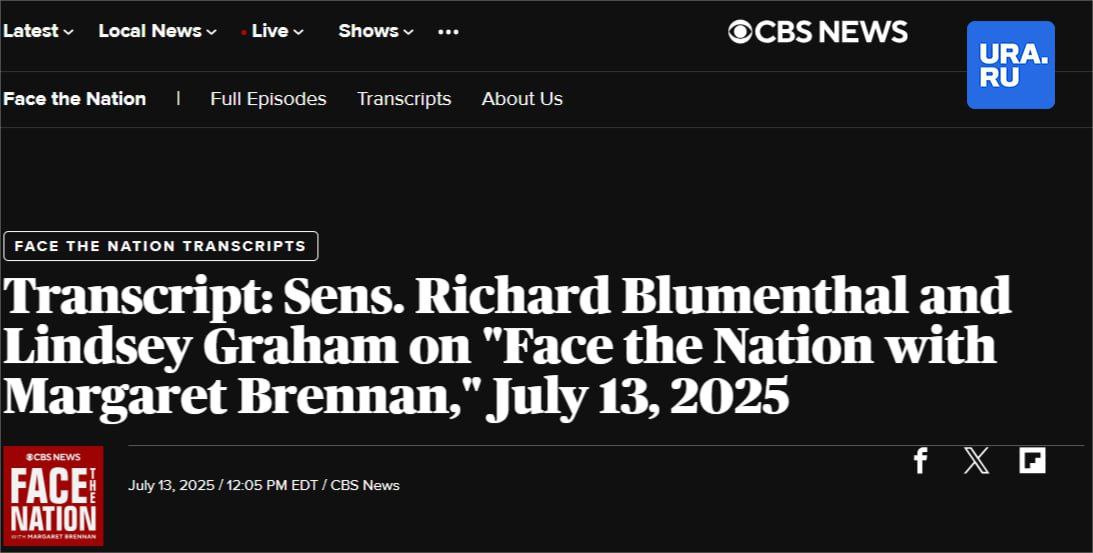Share article on Flipboard icon
Screen dimensions: 1093x553
point(1032,461)
